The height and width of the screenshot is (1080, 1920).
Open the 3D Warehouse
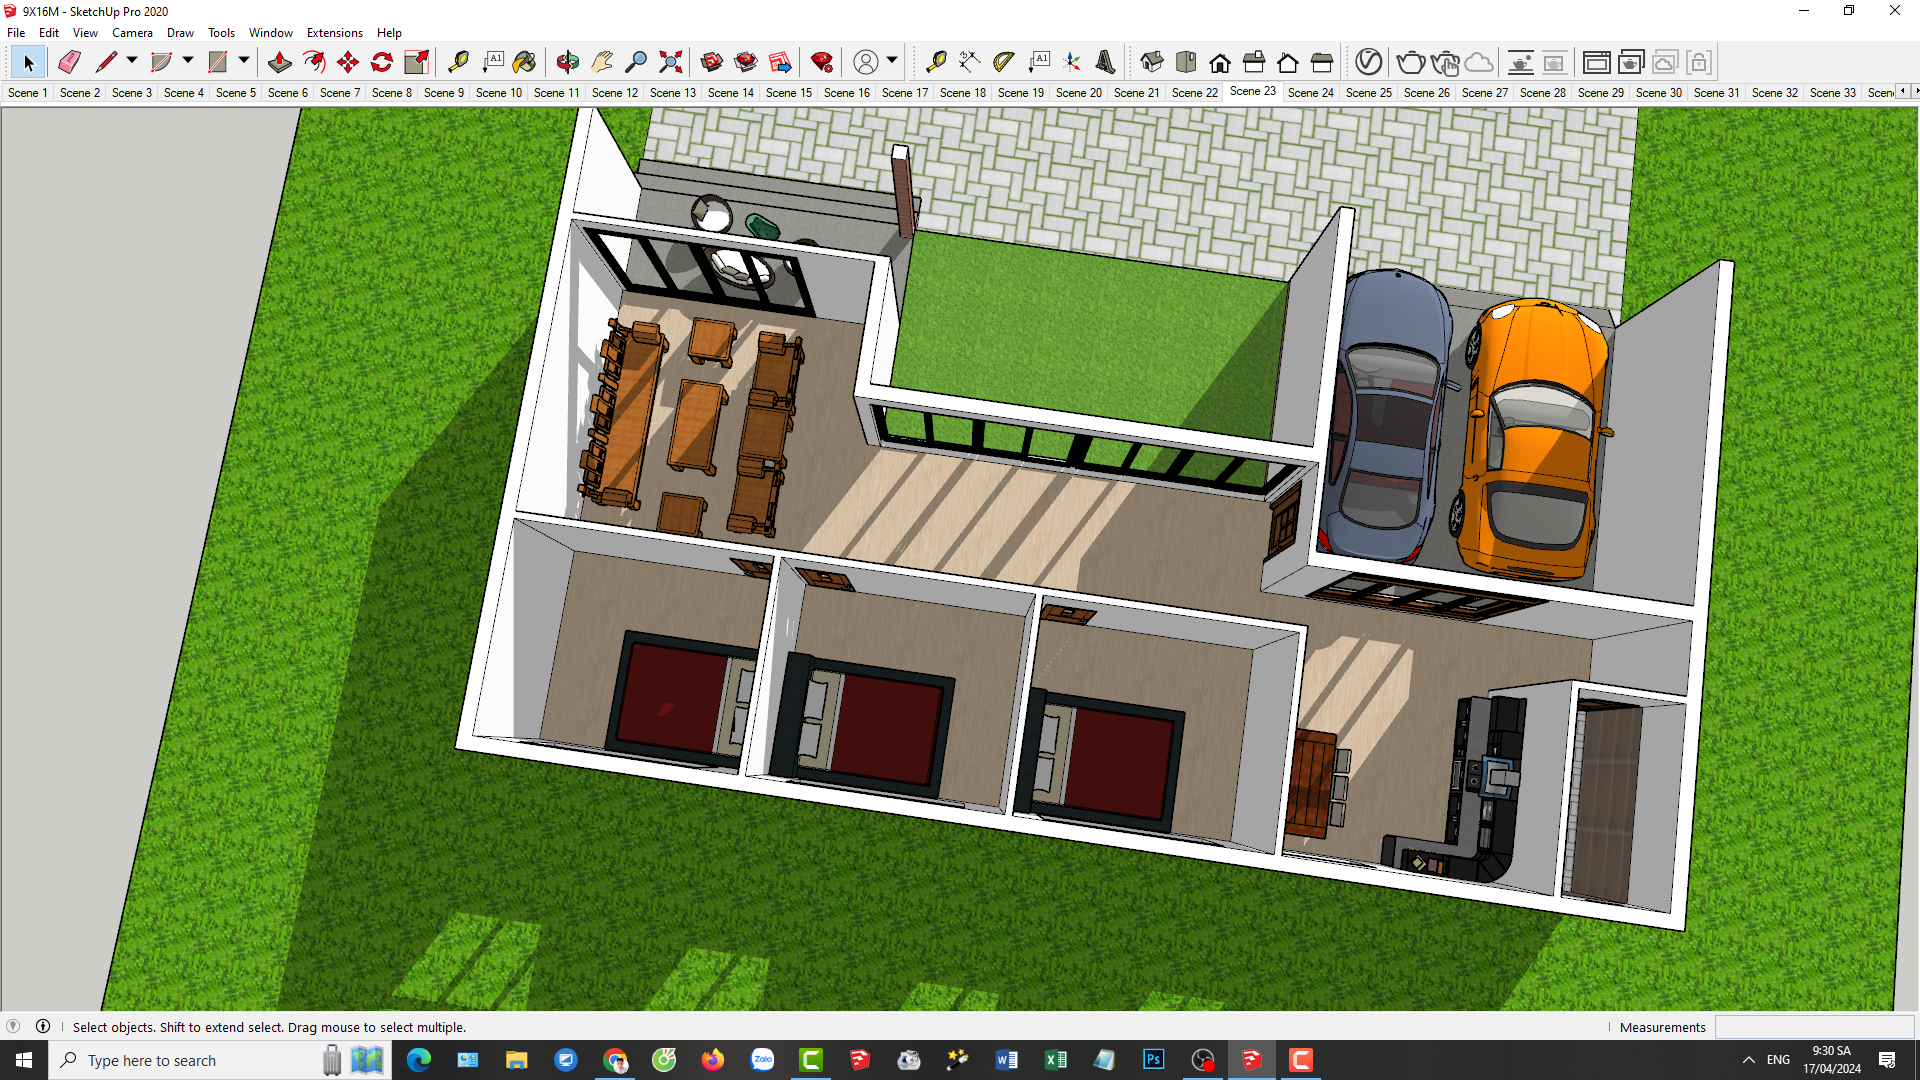point(712,62)
